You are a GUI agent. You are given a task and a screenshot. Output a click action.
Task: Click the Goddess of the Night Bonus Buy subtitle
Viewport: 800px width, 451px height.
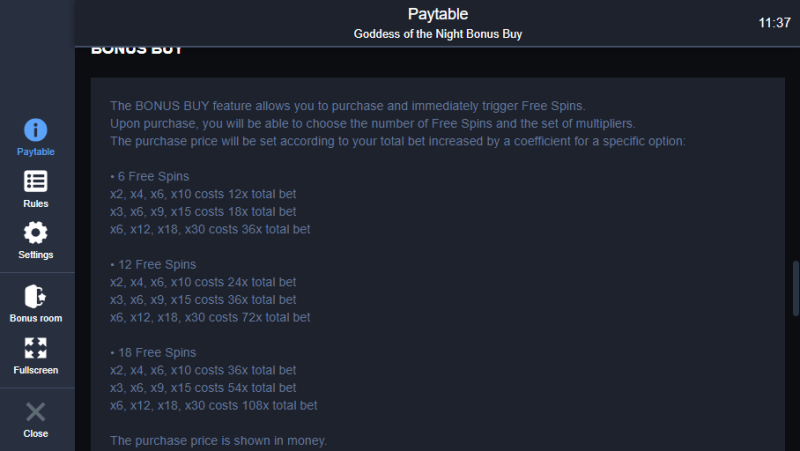438,34
